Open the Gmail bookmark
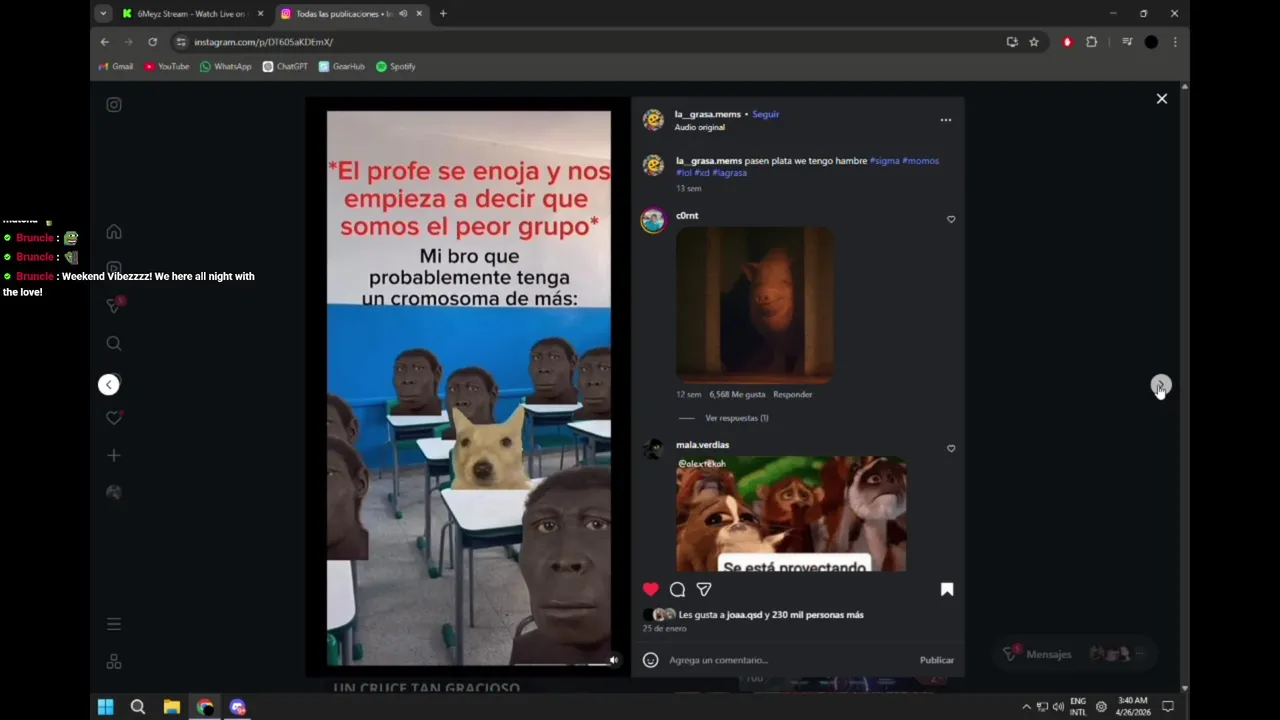The height and width of the screenshot is (720, 1280). [116, 67]
